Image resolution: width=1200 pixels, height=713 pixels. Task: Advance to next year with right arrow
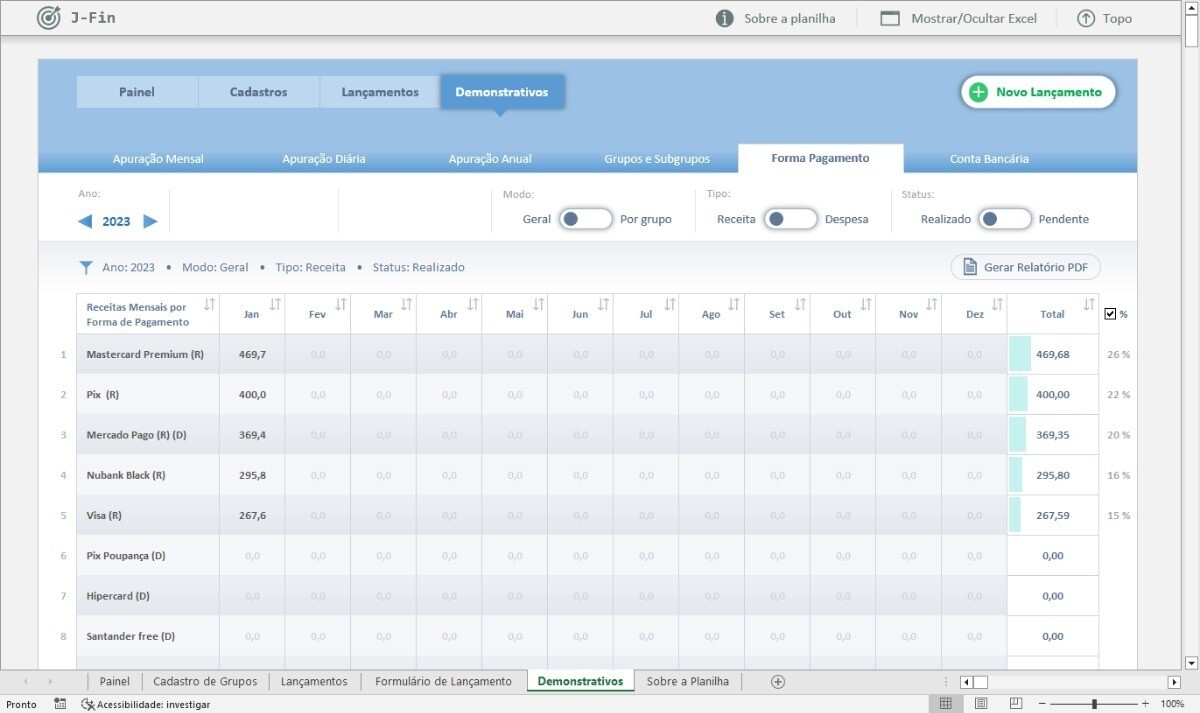[150, 221]
